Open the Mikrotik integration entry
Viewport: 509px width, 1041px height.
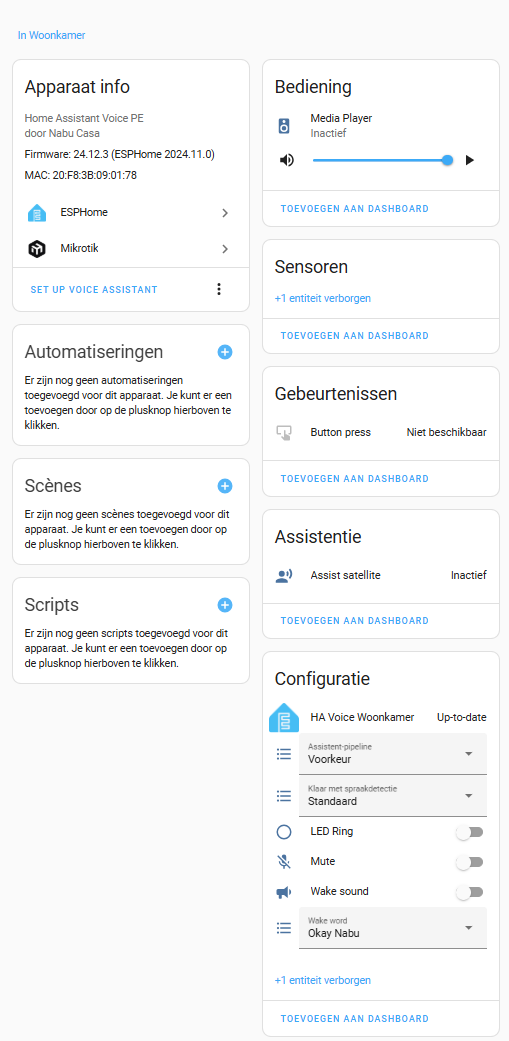(131, 249)
